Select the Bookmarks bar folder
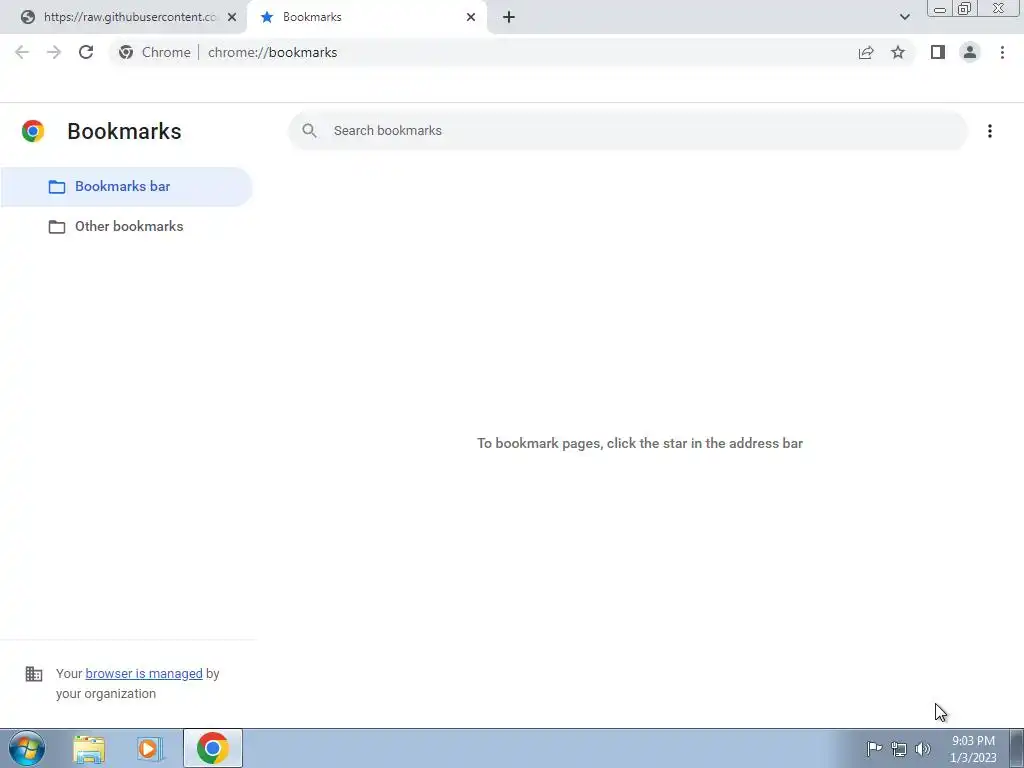Image resolution: width=1024 pixels, height=768 pixels. point(127,187)
